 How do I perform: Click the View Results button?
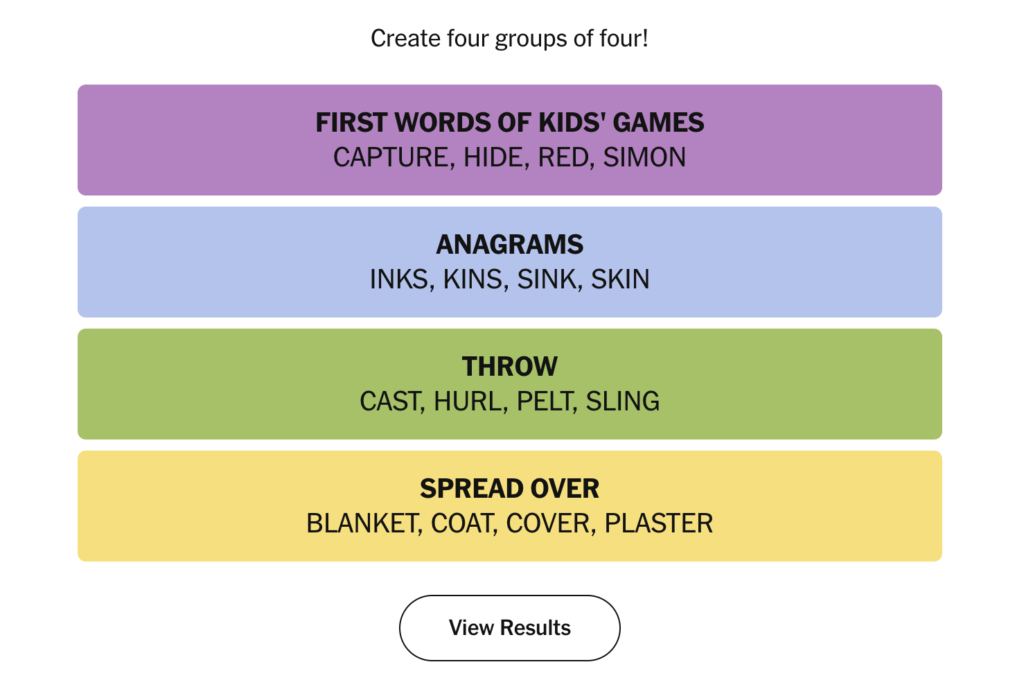[x=509, y=628]
